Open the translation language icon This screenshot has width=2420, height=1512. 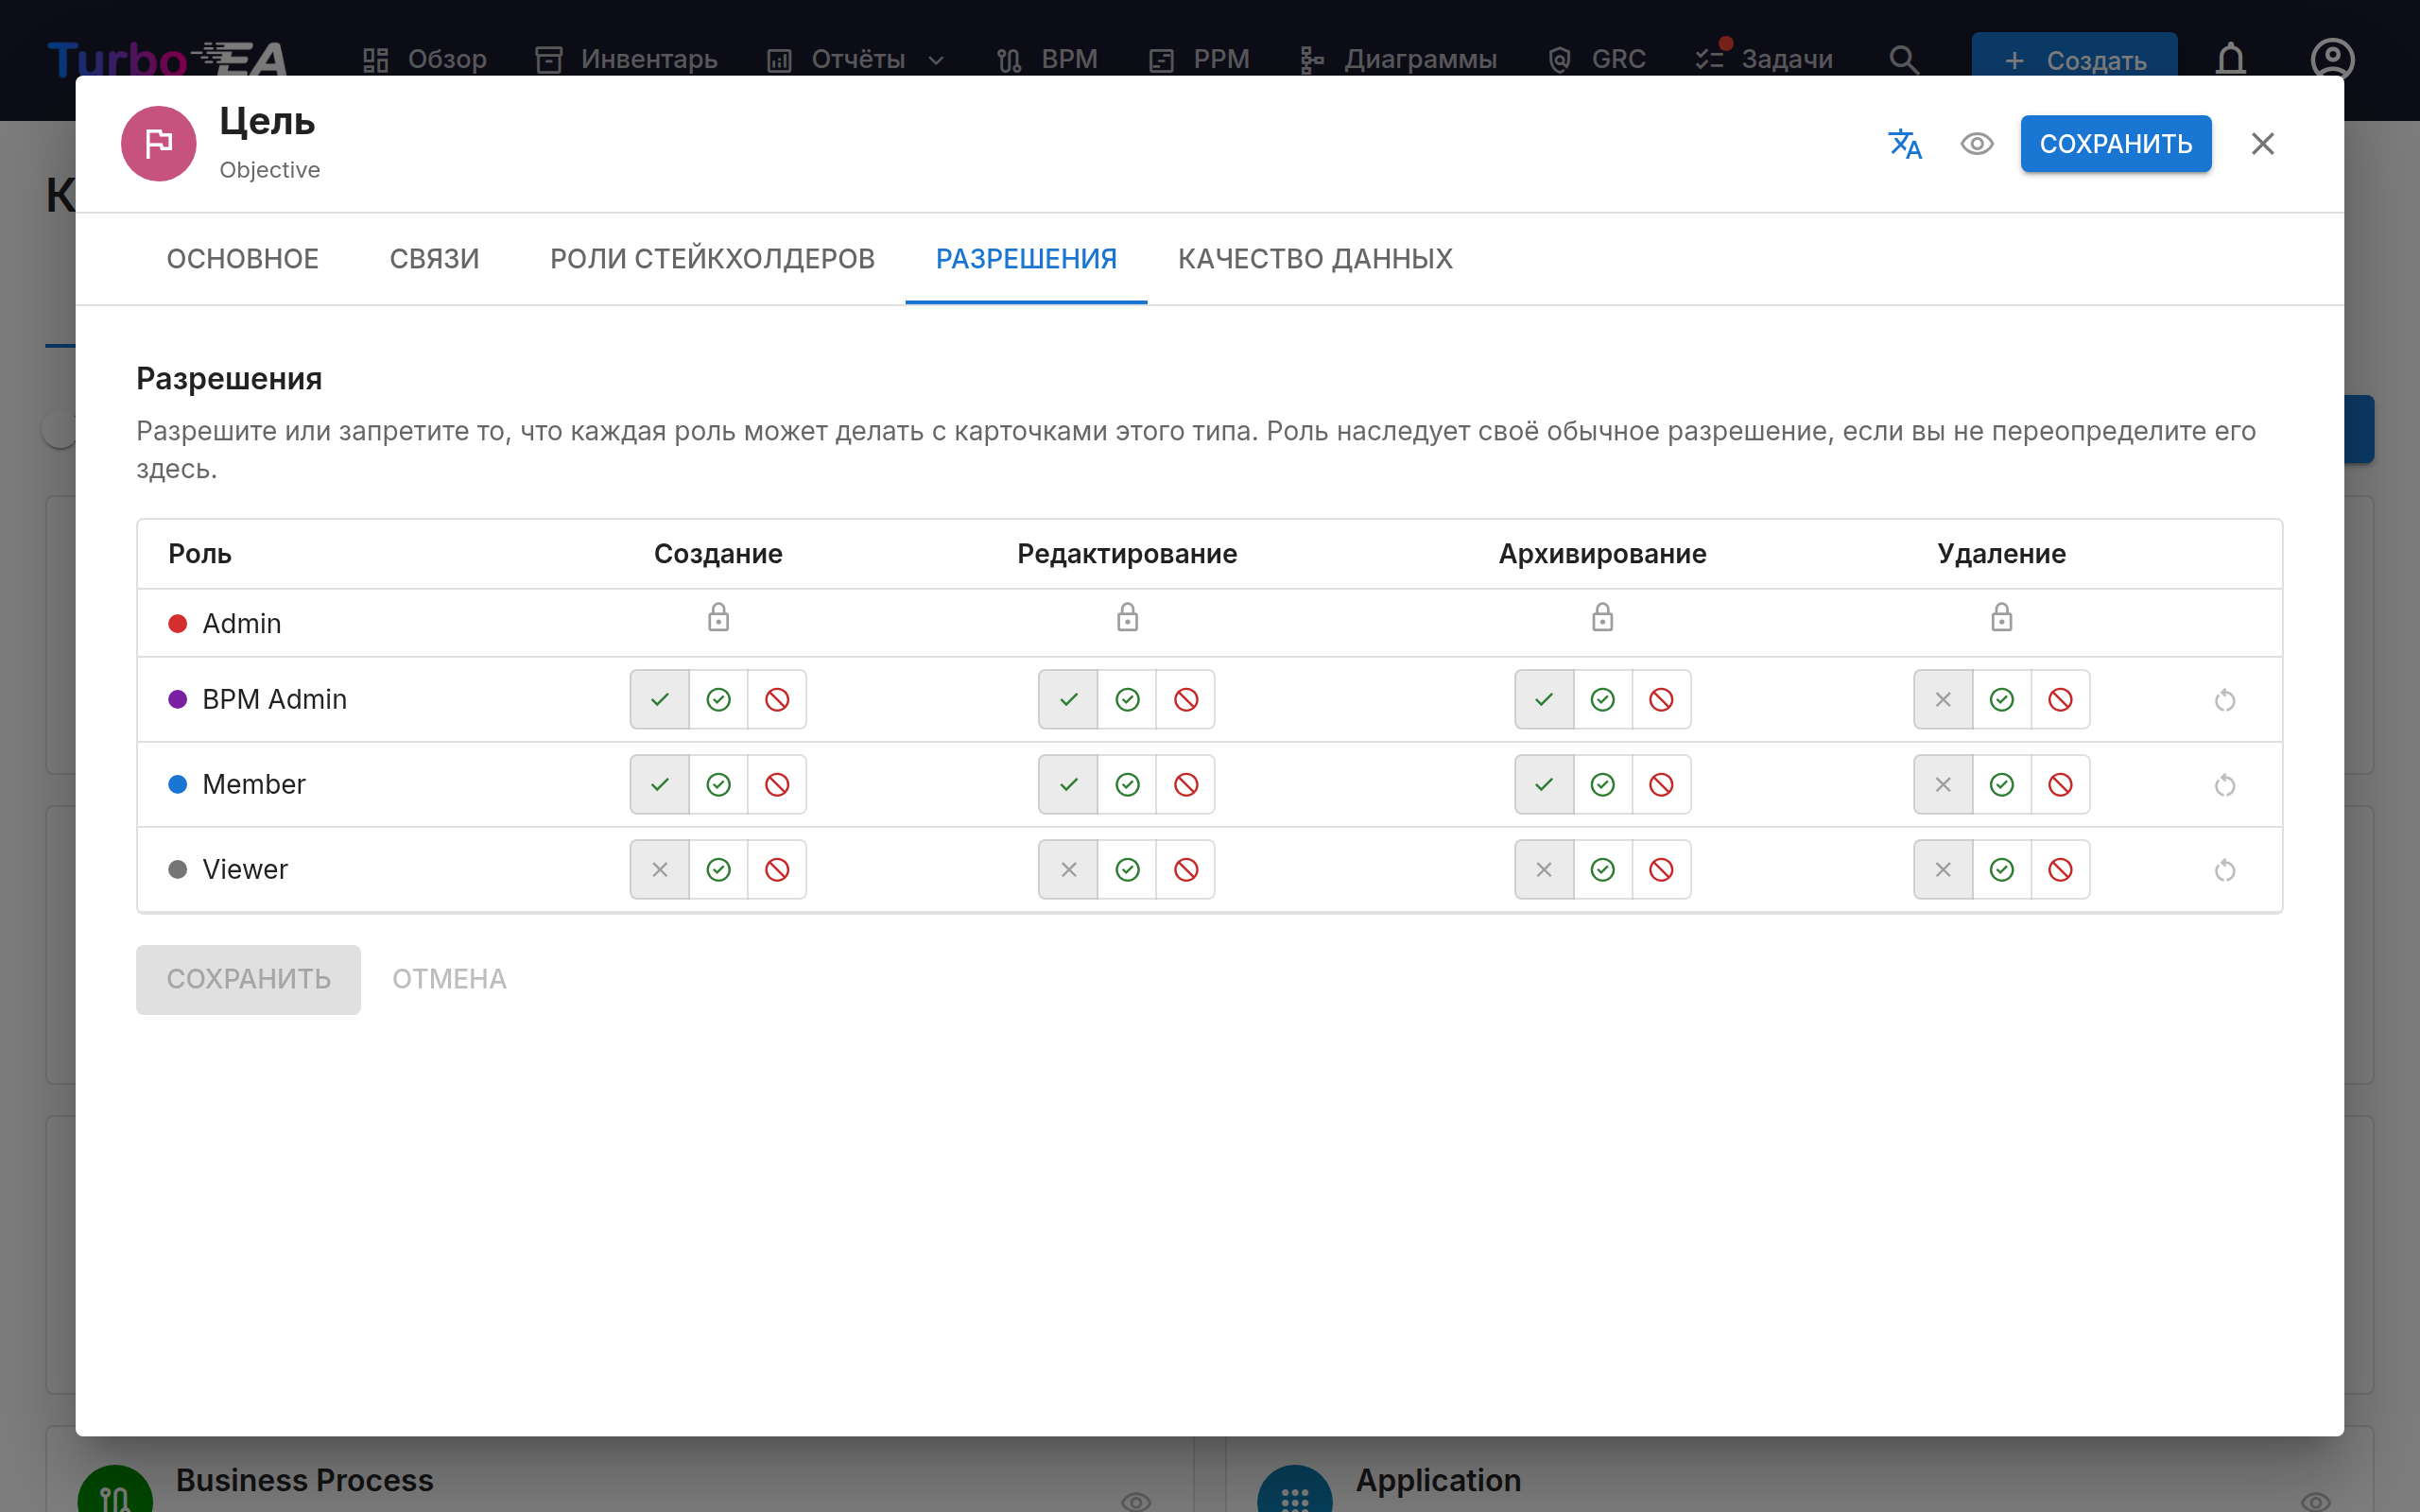[x=1905, y=144]
